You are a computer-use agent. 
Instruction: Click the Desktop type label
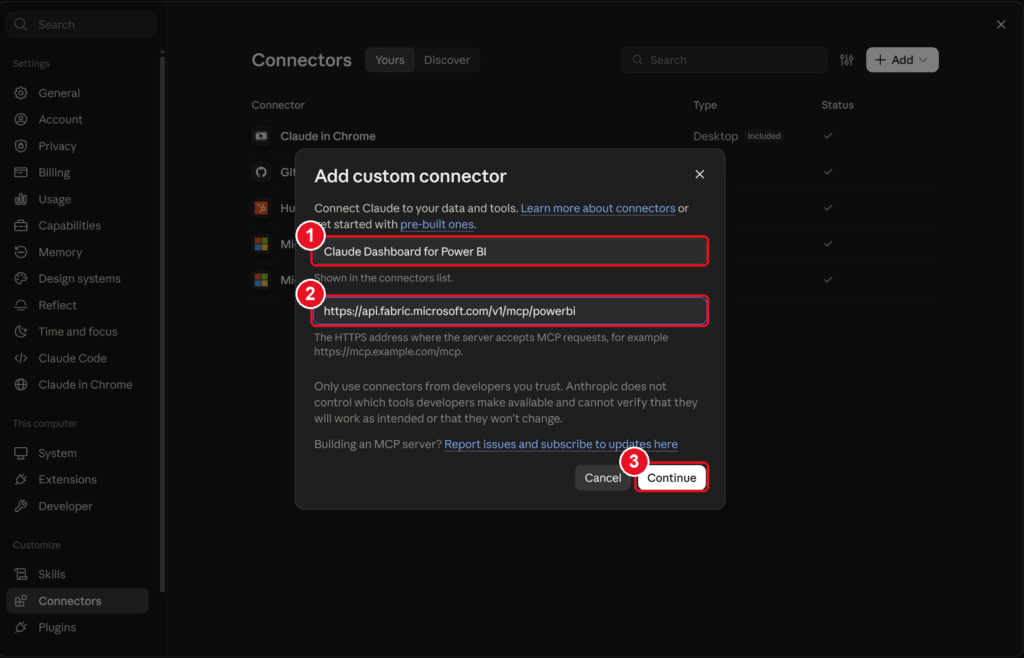[715, 136]
